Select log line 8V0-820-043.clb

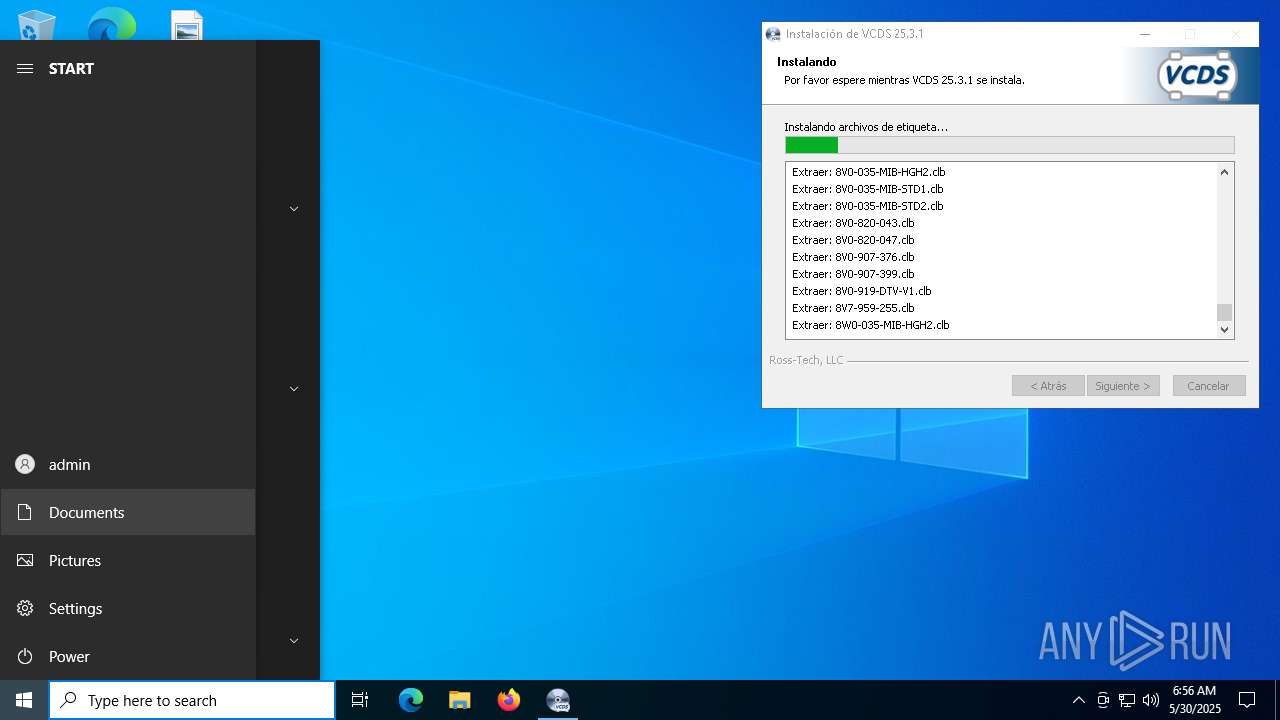853,223
